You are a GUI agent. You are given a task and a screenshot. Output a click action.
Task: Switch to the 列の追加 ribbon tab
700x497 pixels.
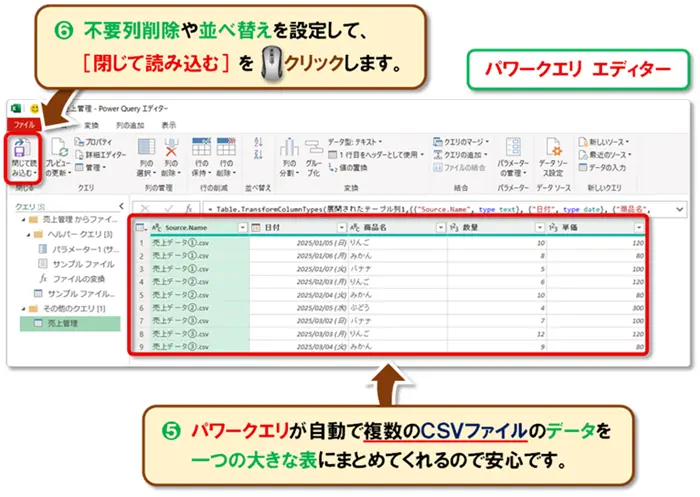point(130,125)
